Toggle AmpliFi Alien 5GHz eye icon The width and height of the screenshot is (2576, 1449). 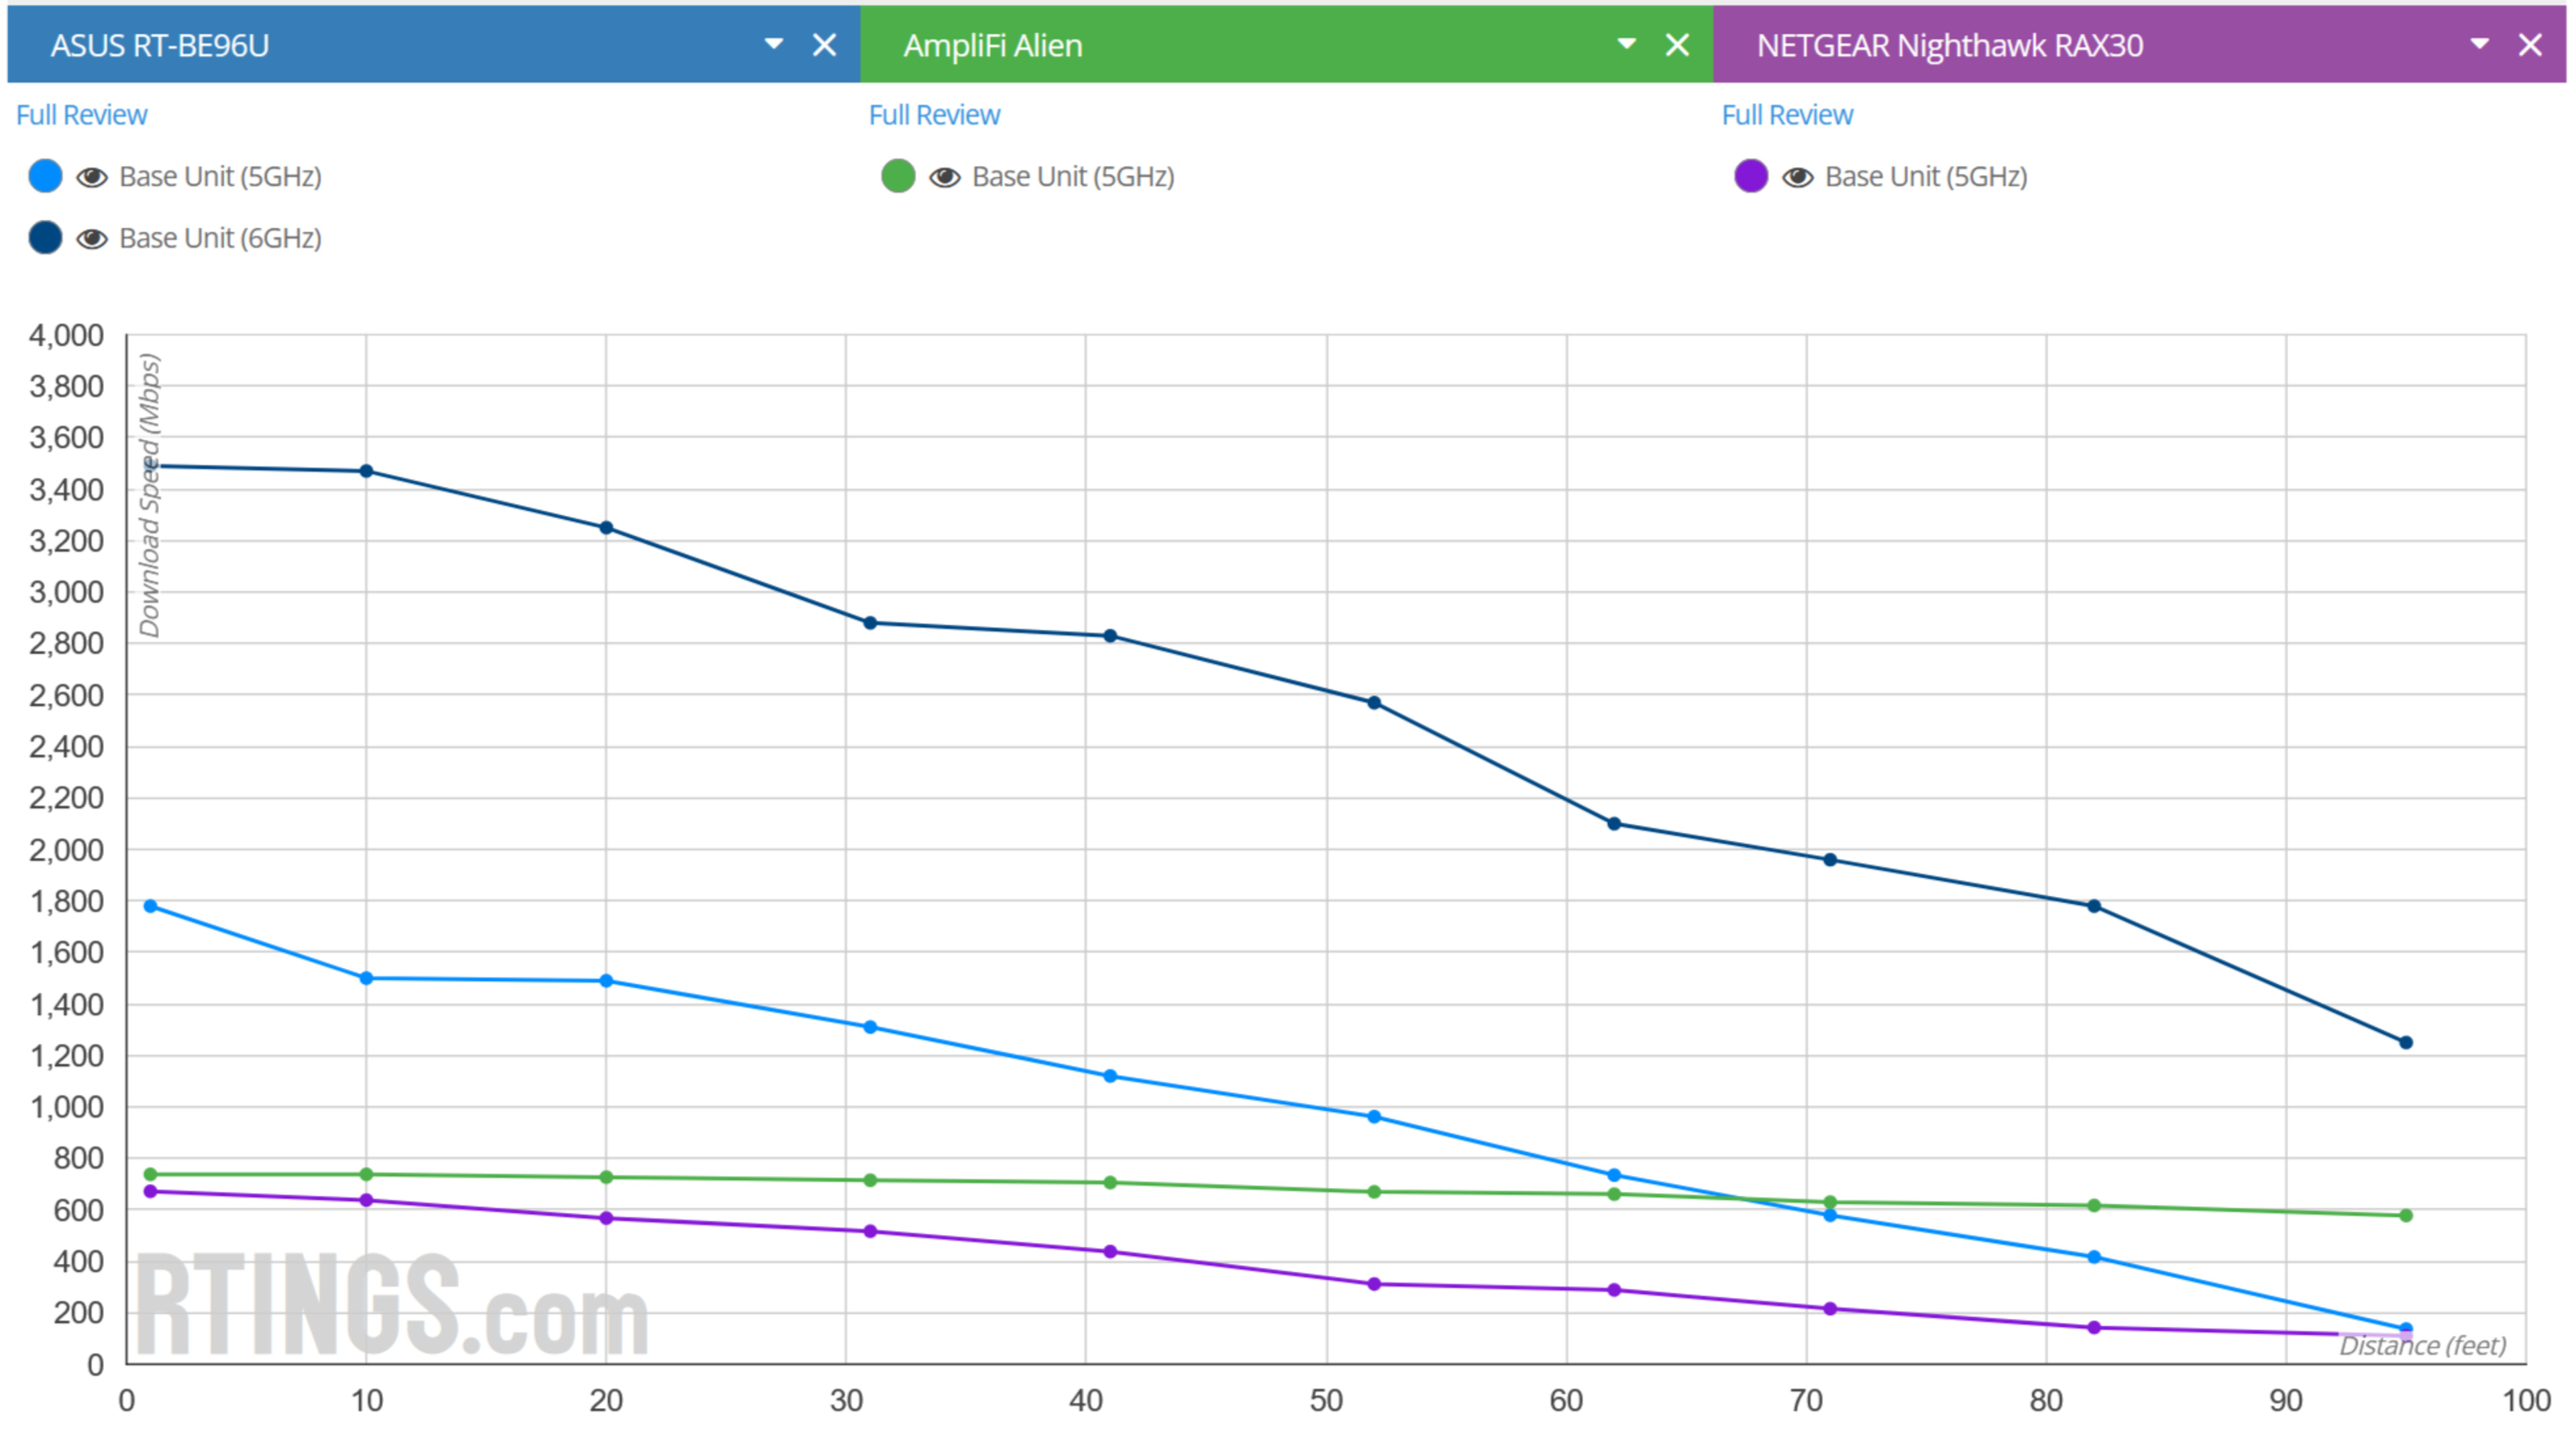pos(945,177)
